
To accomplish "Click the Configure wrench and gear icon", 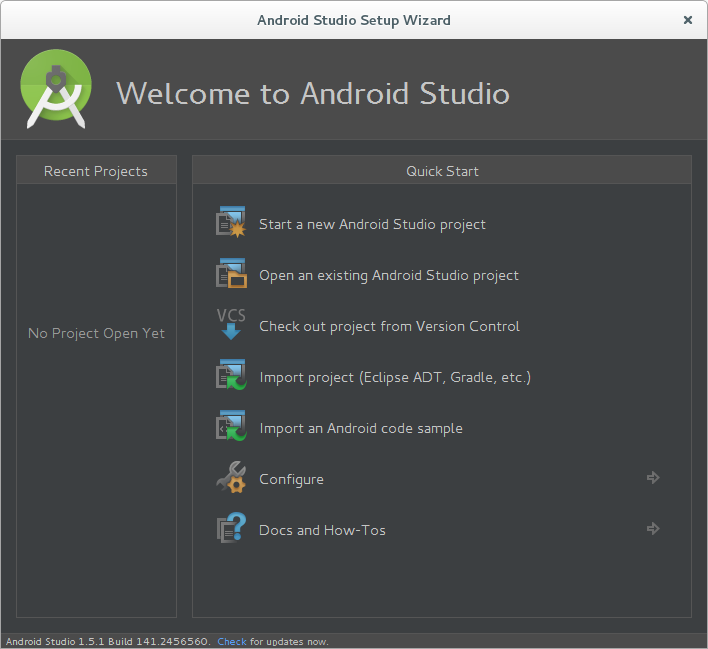I will click(231, 477).
